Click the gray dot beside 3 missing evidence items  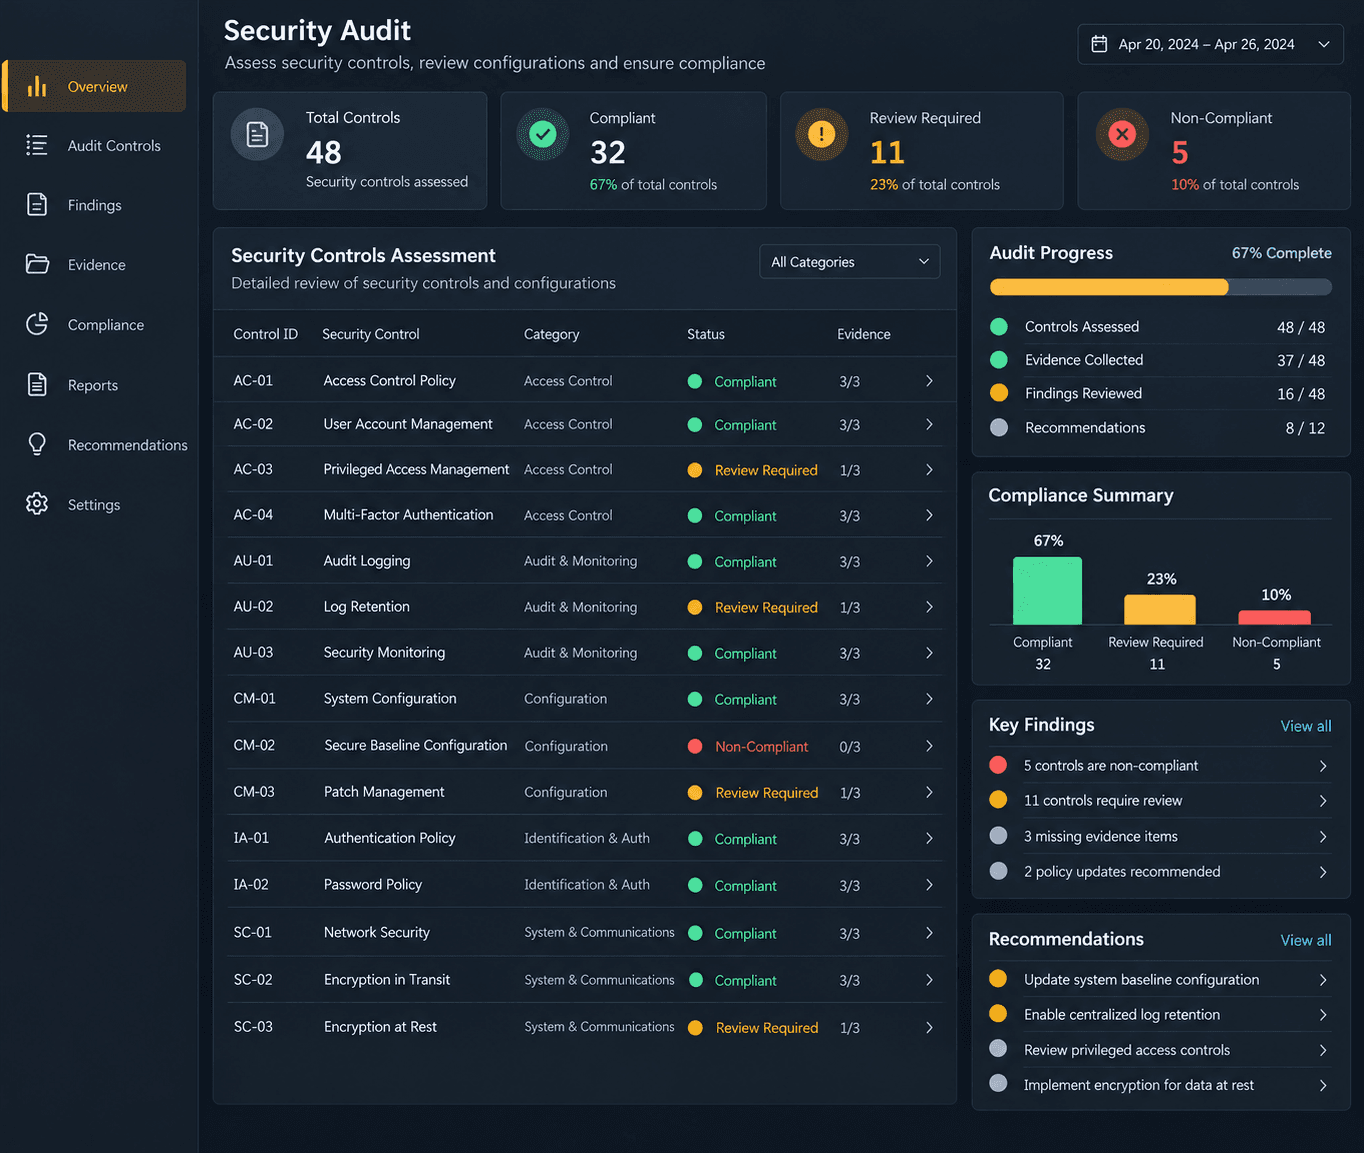(x=998, y=835)
